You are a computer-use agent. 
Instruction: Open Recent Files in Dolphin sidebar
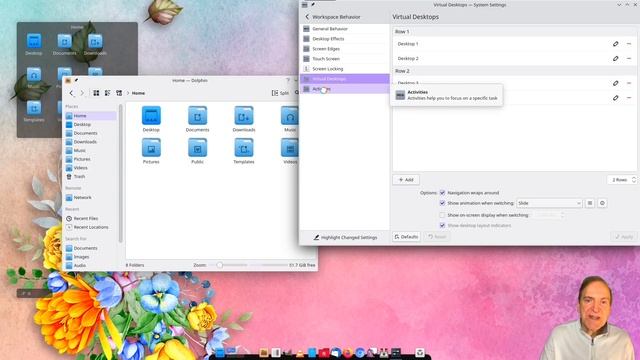[x=91, y=218]
